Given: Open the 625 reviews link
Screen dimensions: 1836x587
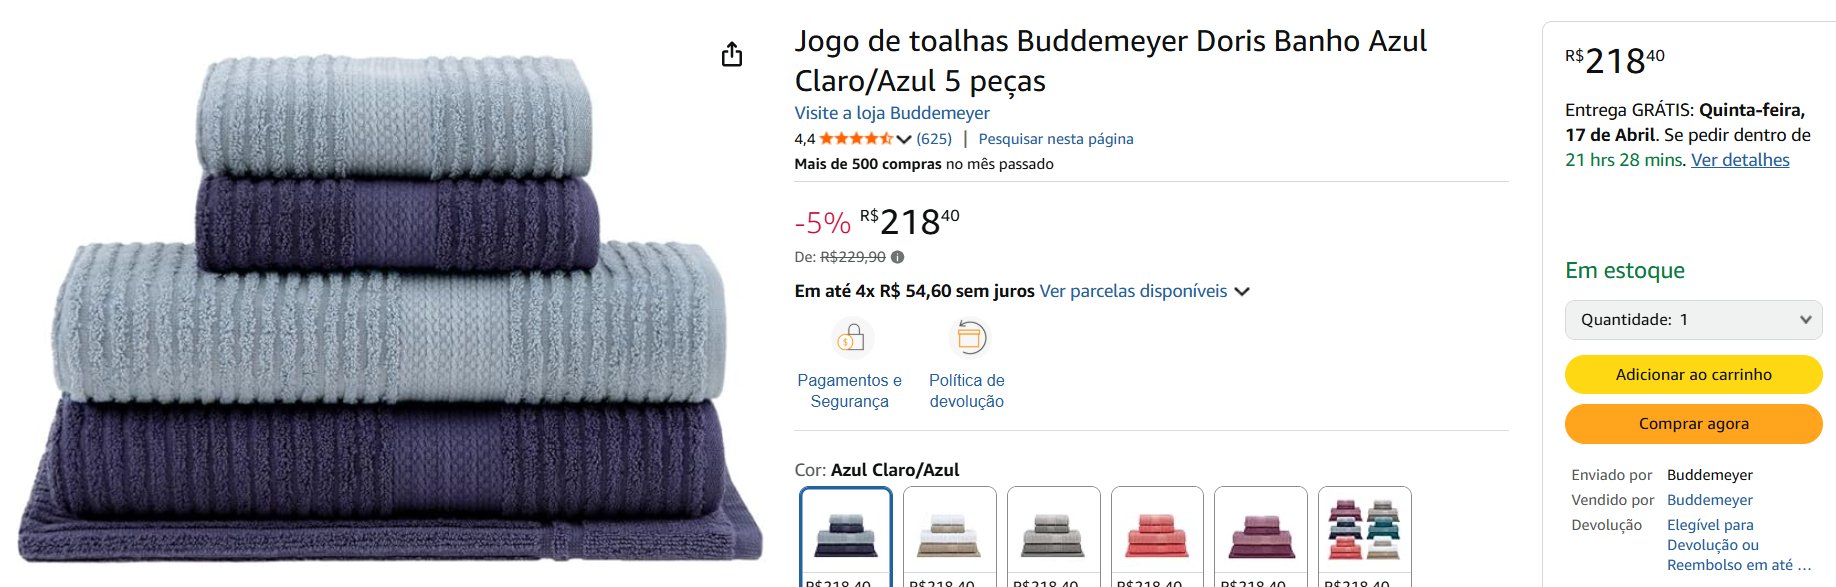Looking at the screenshot, I should 934,139.
